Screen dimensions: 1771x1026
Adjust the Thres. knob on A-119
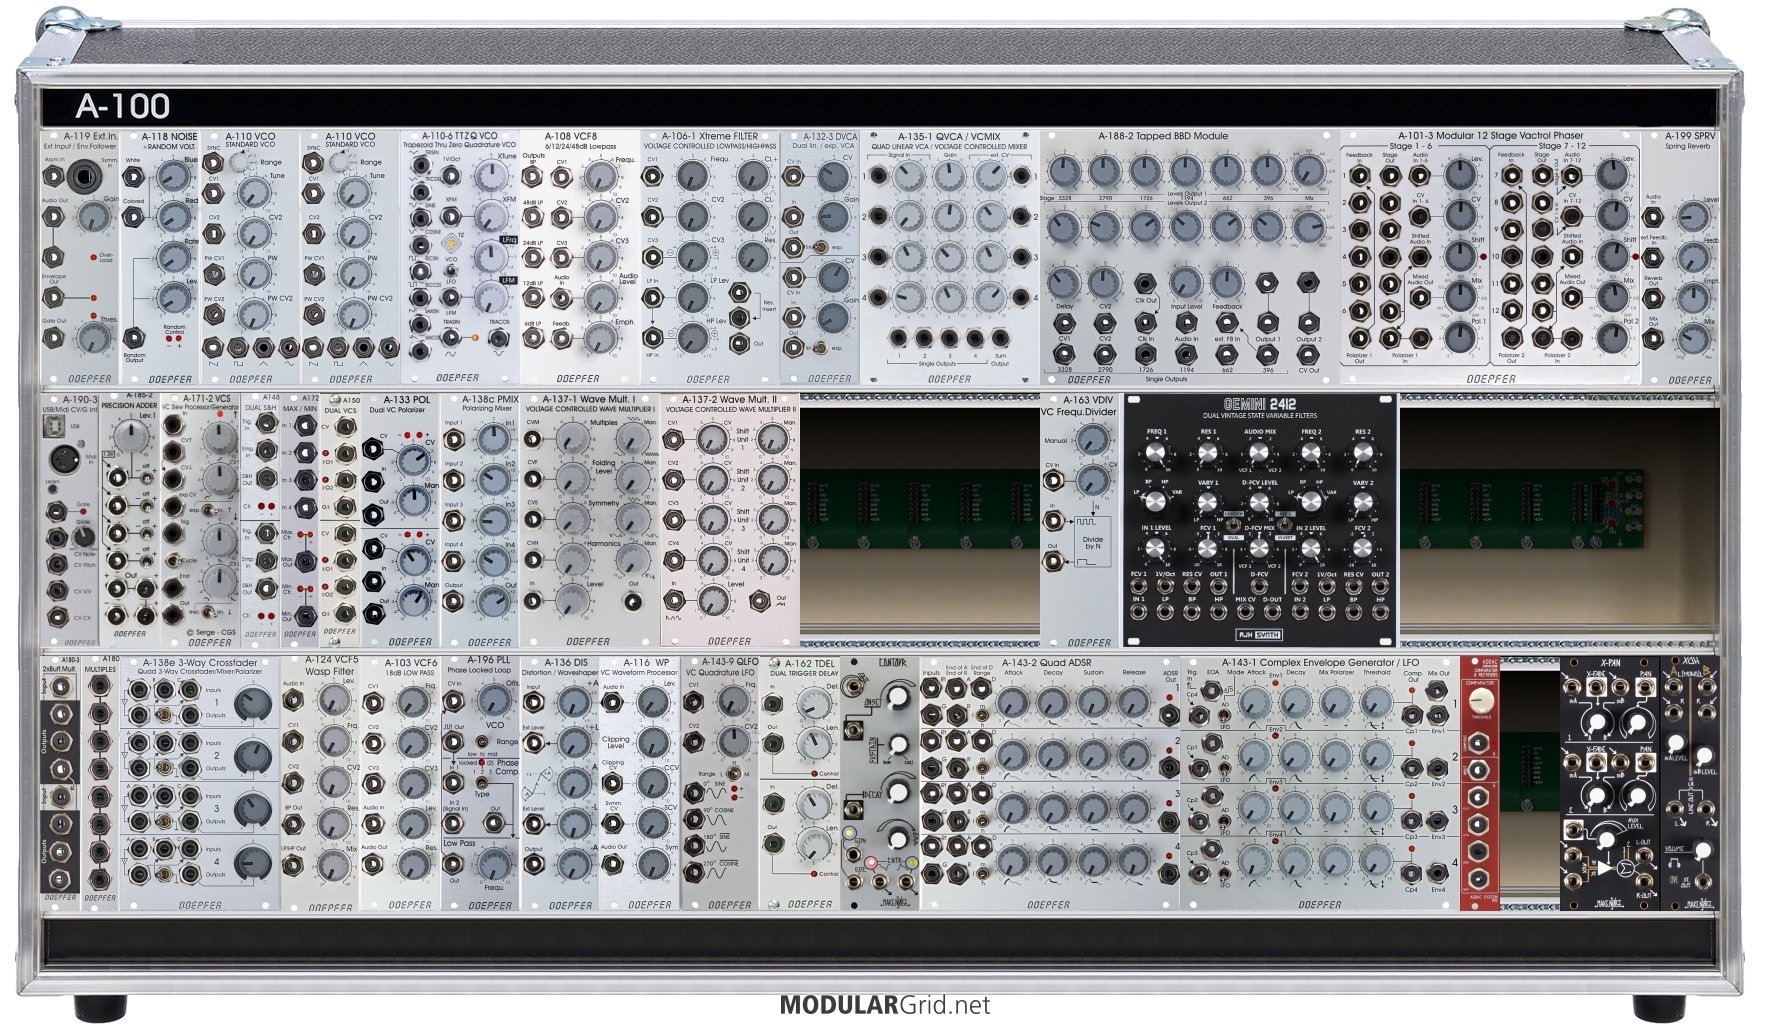tap(93, 338)
